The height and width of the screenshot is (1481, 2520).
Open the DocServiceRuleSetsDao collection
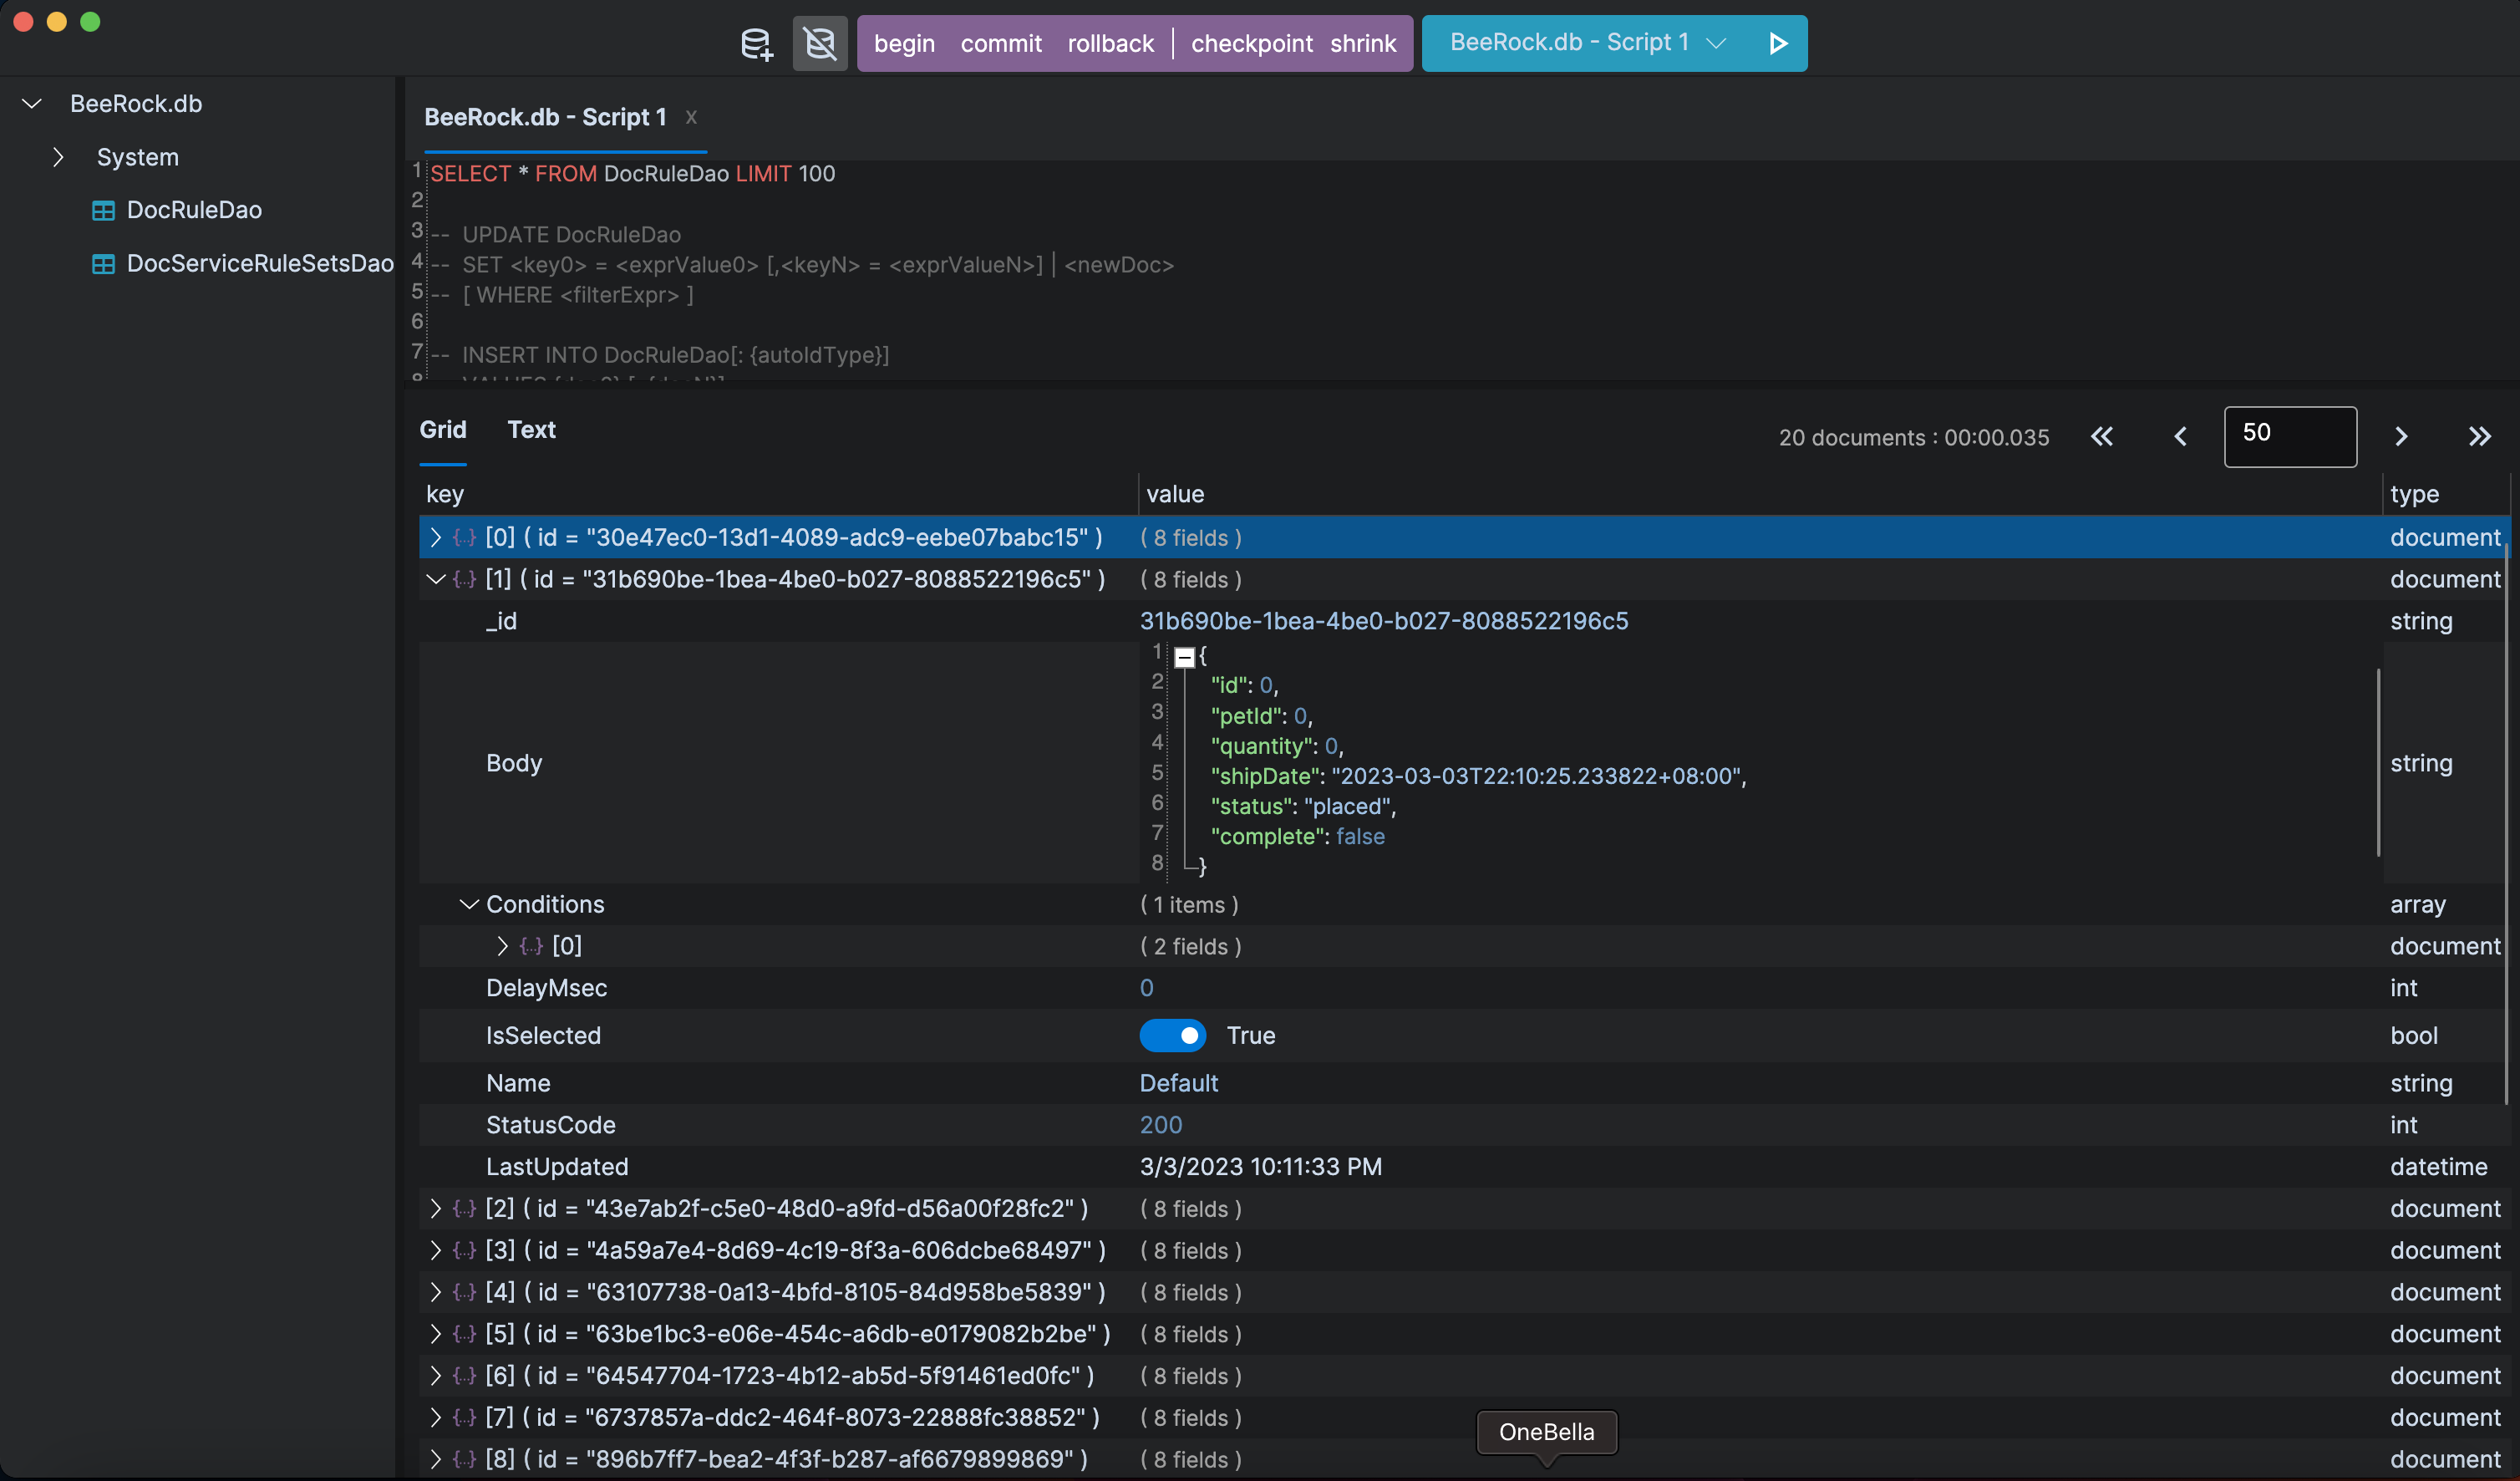pos(259,264)
